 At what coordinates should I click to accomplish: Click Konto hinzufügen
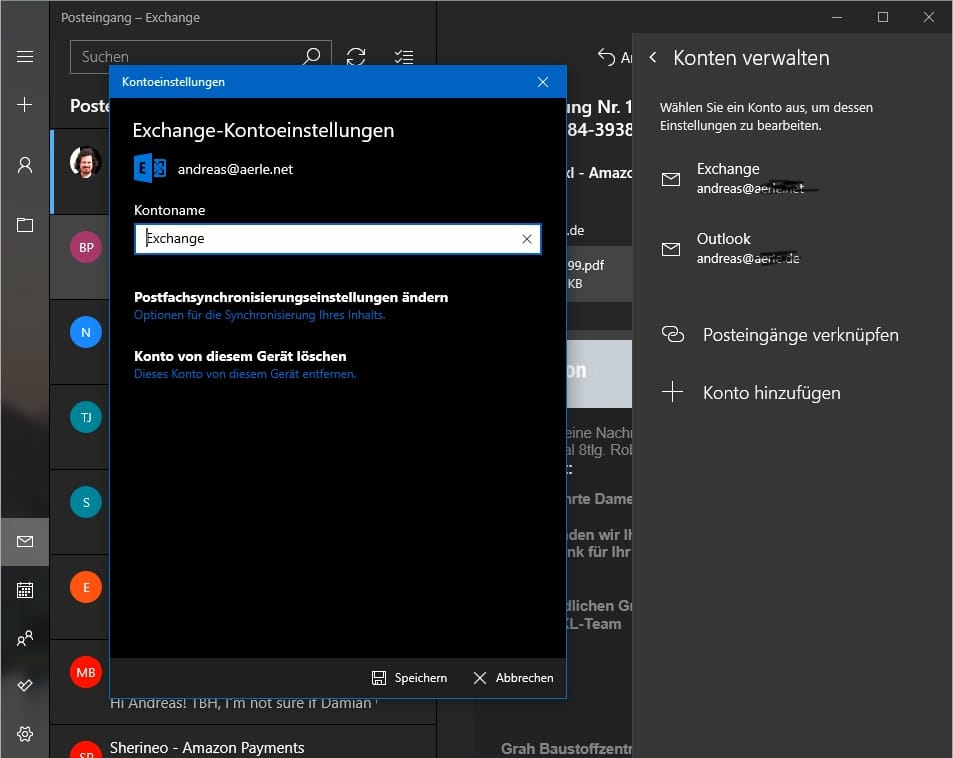[x=770, y=393]
